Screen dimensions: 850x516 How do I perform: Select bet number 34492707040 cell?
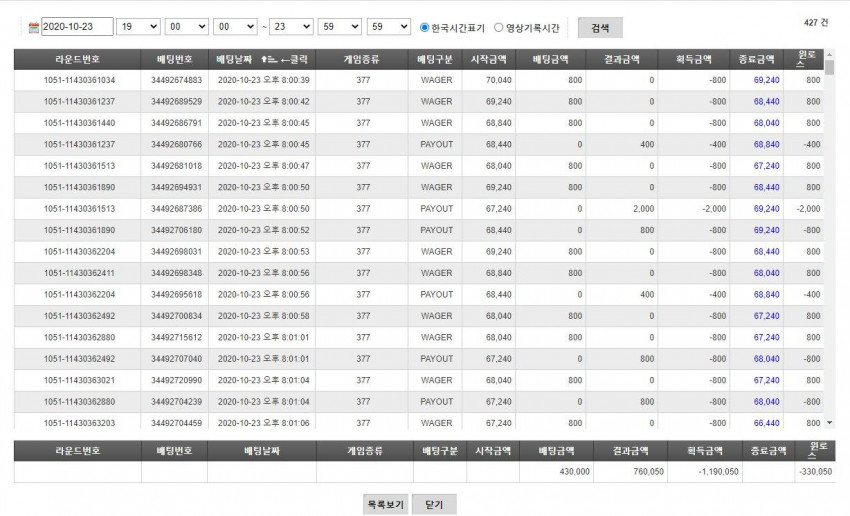pyautogui.click(x=176, y=359)
